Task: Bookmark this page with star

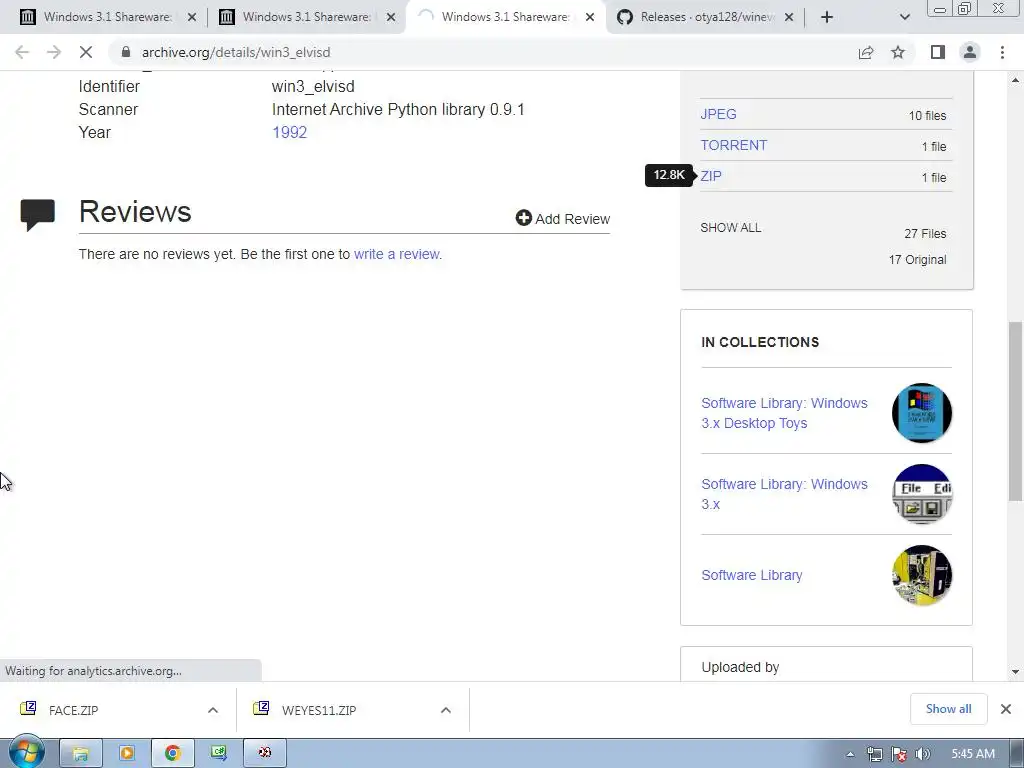Action: (x=898, y=52)
